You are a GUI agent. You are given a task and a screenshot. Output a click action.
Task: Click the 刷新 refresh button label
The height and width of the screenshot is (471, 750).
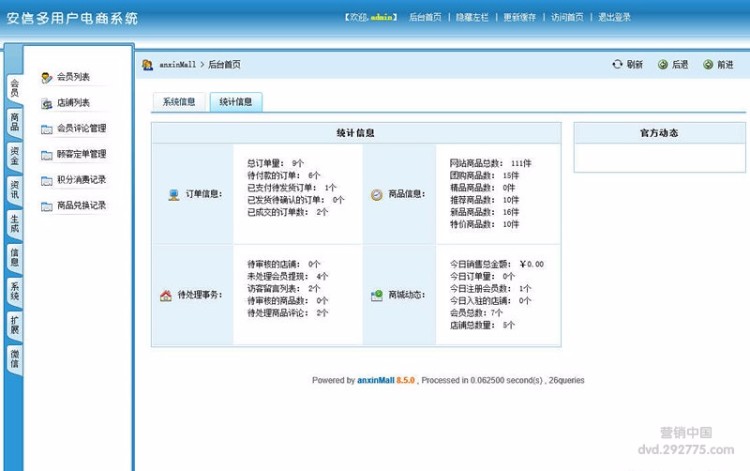[x=634, y=65]
